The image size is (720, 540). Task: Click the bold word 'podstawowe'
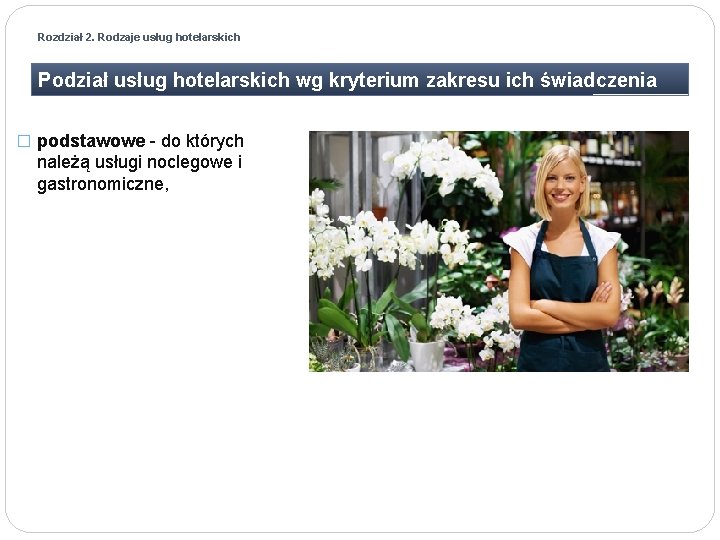(x=91, y=141)
